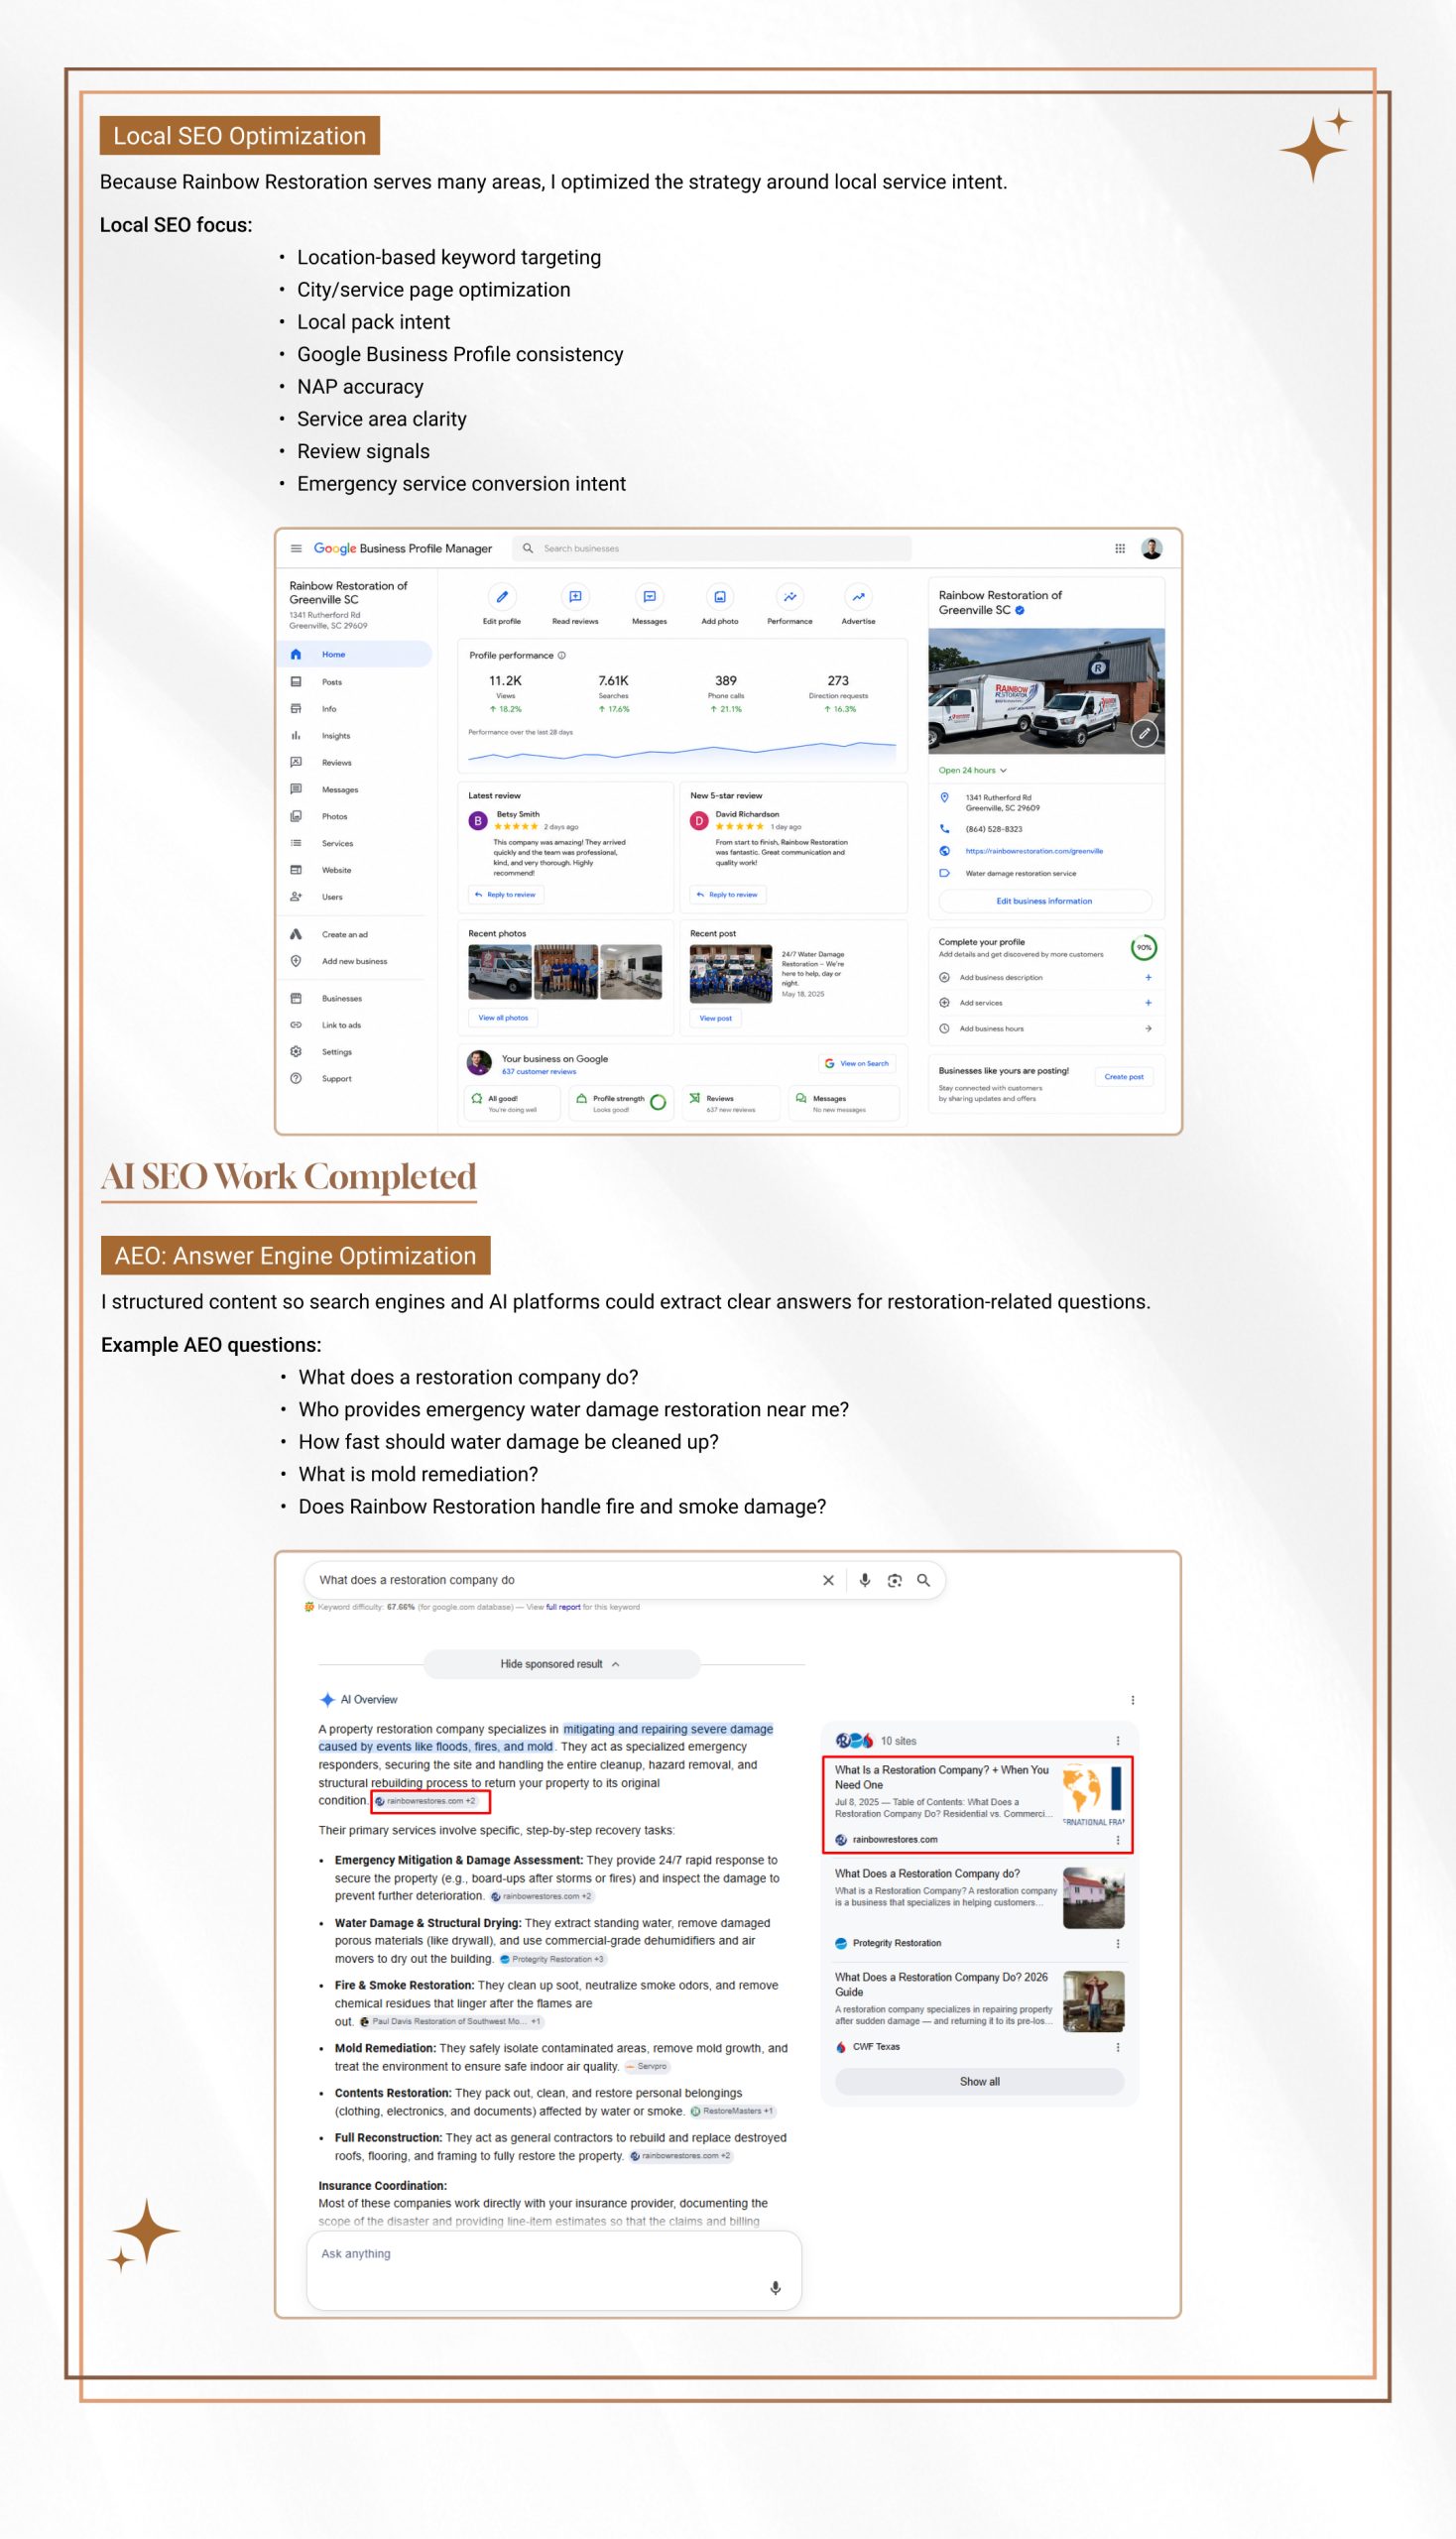Open the 637 customer reviews link
The width and height of the screenshot is (1456, 2539).
pos(539,1072)
